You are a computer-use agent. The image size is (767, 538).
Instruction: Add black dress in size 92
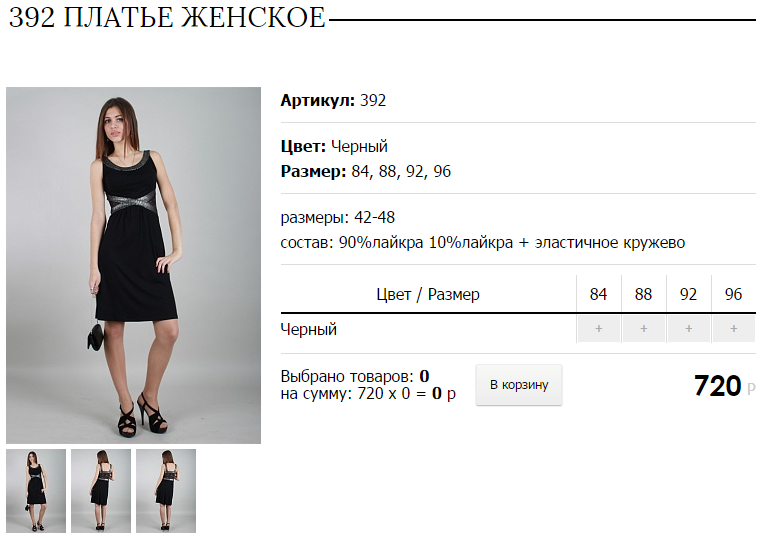click(x=689, y=329)
